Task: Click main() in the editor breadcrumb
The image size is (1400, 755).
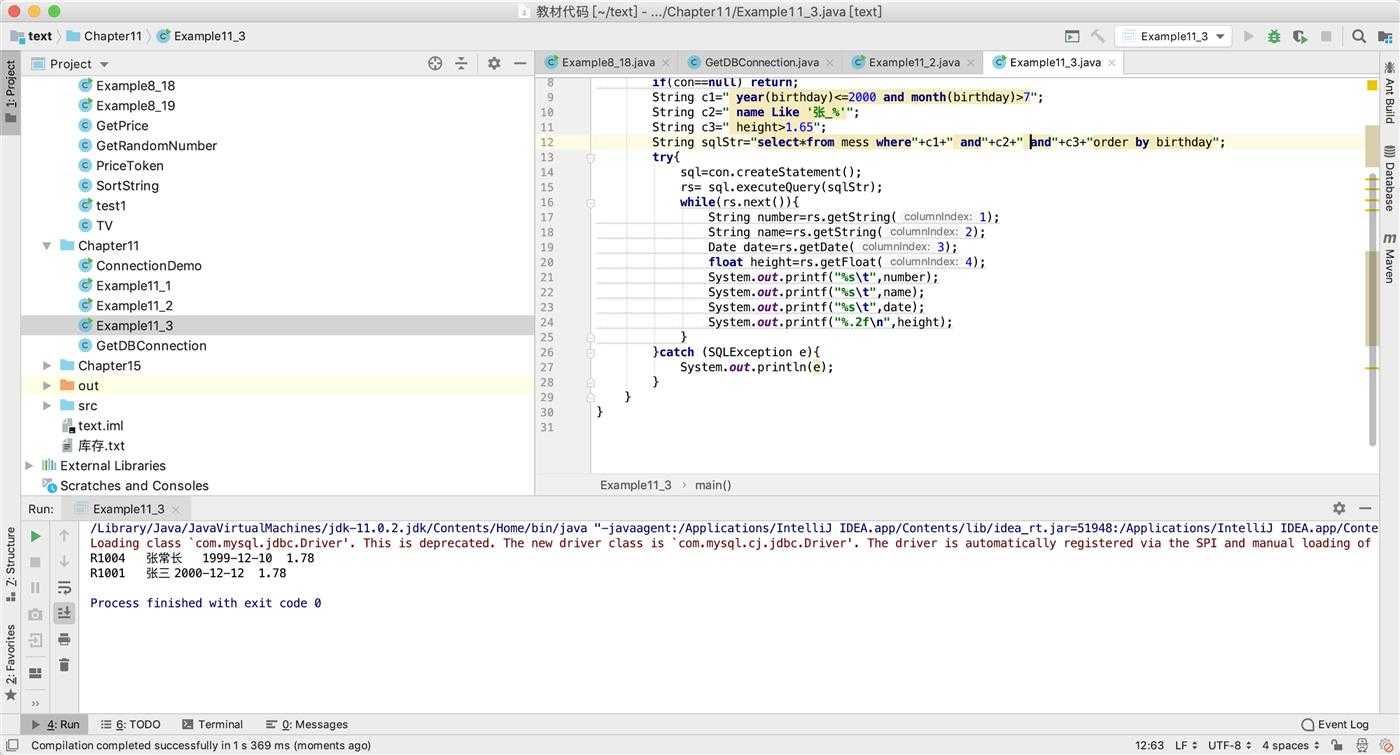Action: click(x=713, y=485)
